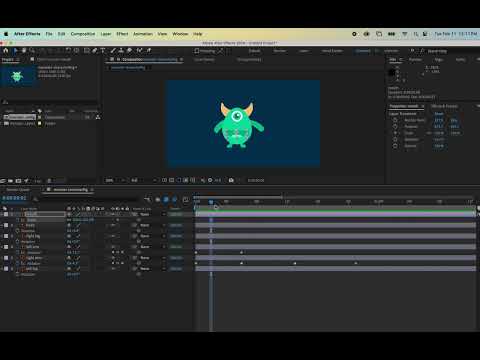
Task: Switch to the Render Queue tab
Action: click(x=18, y=190)
